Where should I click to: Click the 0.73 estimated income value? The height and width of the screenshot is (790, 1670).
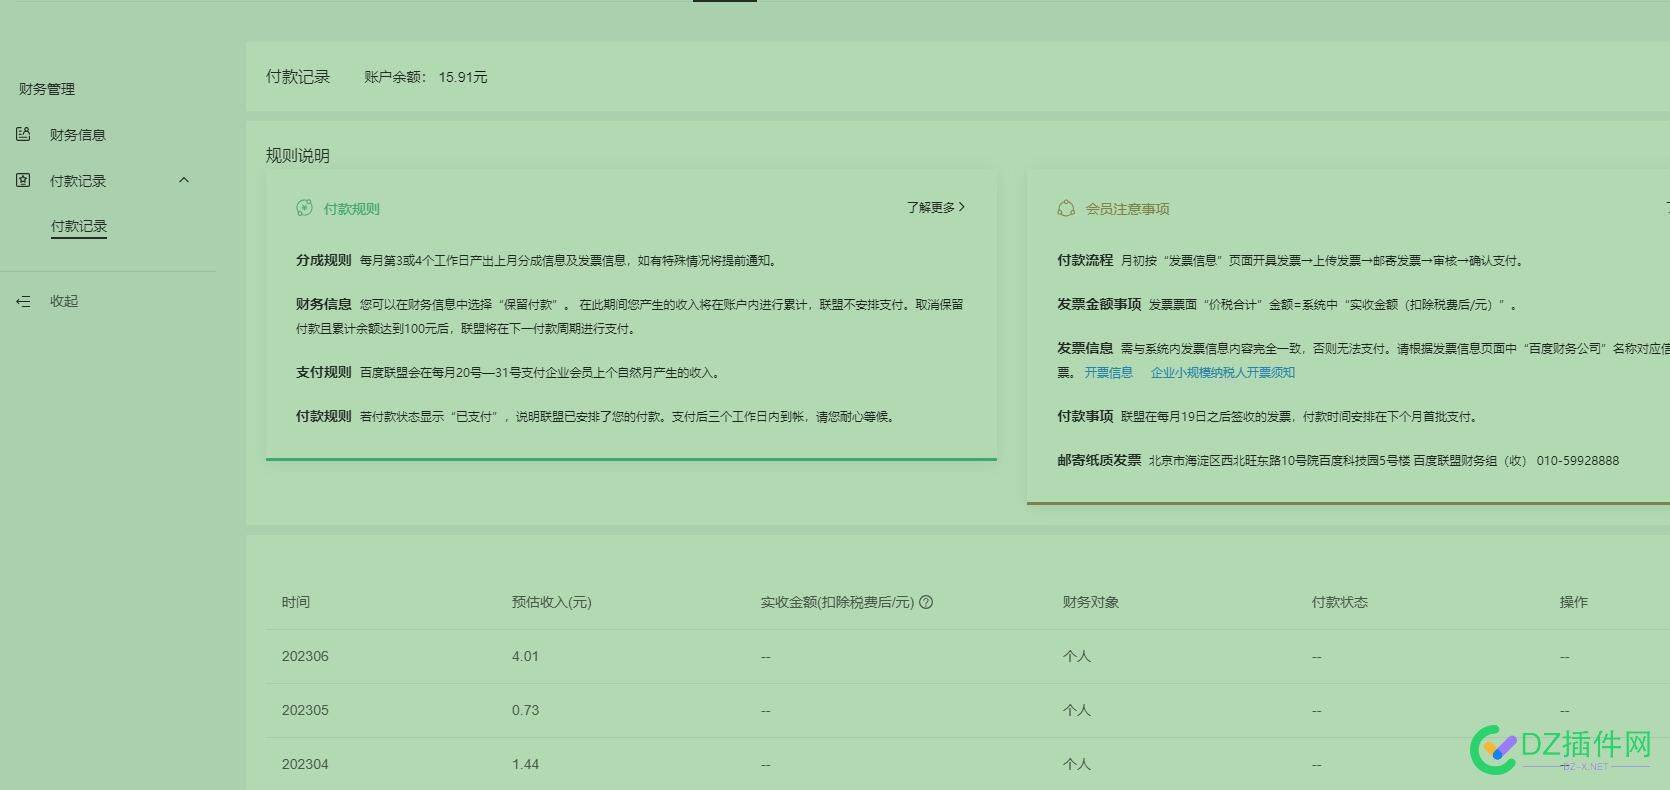[x=525, y=710]
